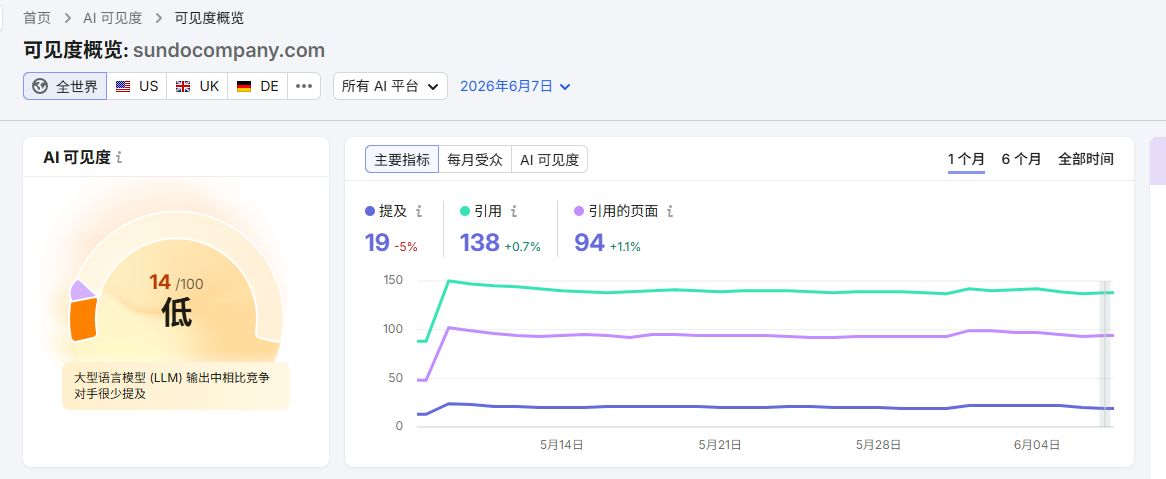
Task: Click the US flag icon
Action: point(123,86)
